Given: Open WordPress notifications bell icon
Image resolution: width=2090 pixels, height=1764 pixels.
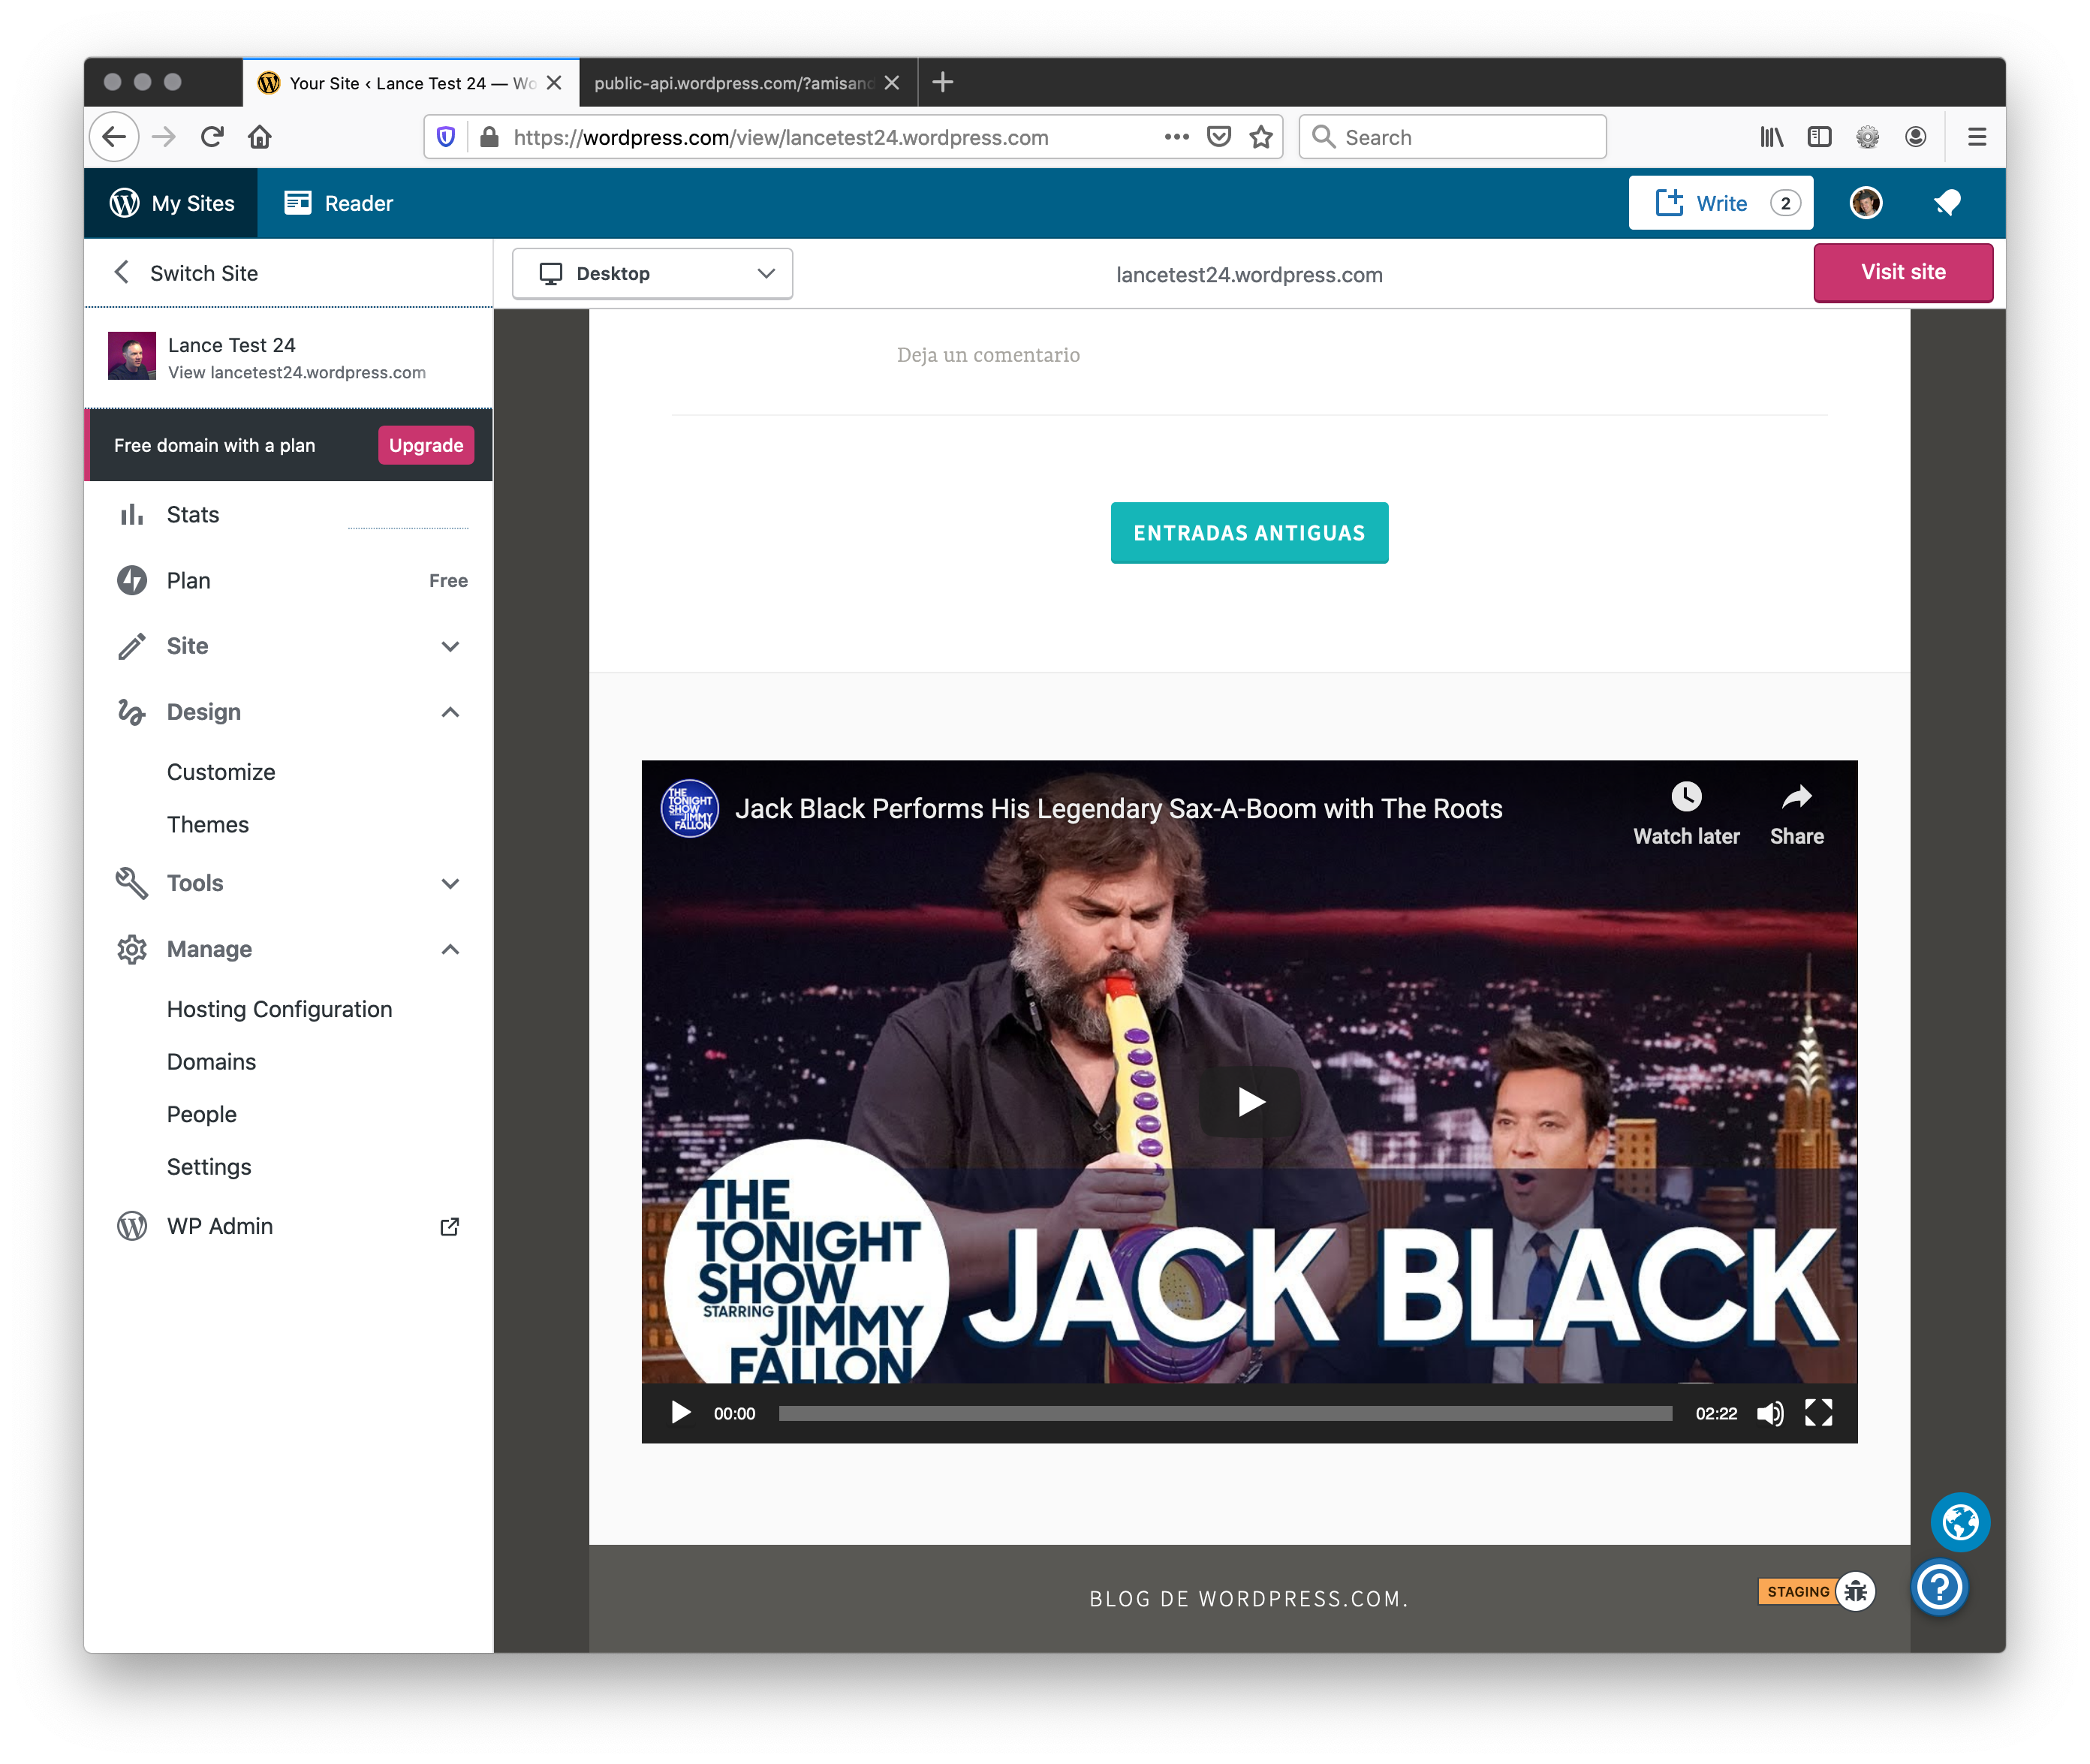Looking at the screenshot, I should tap(1946, 203).
